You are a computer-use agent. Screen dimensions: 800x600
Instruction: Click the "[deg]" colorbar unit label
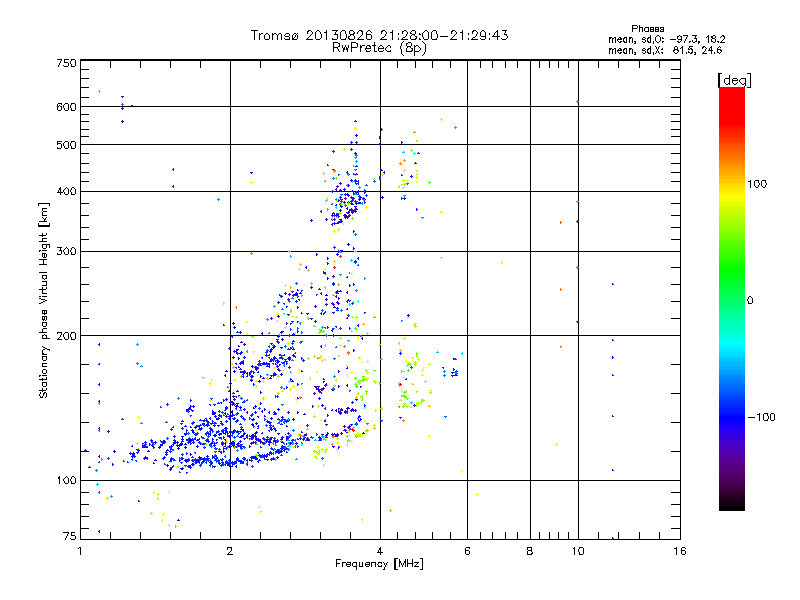click(734, 80)
